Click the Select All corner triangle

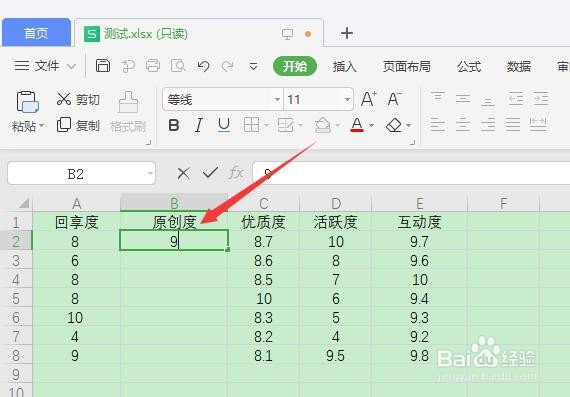click(24, 202)
